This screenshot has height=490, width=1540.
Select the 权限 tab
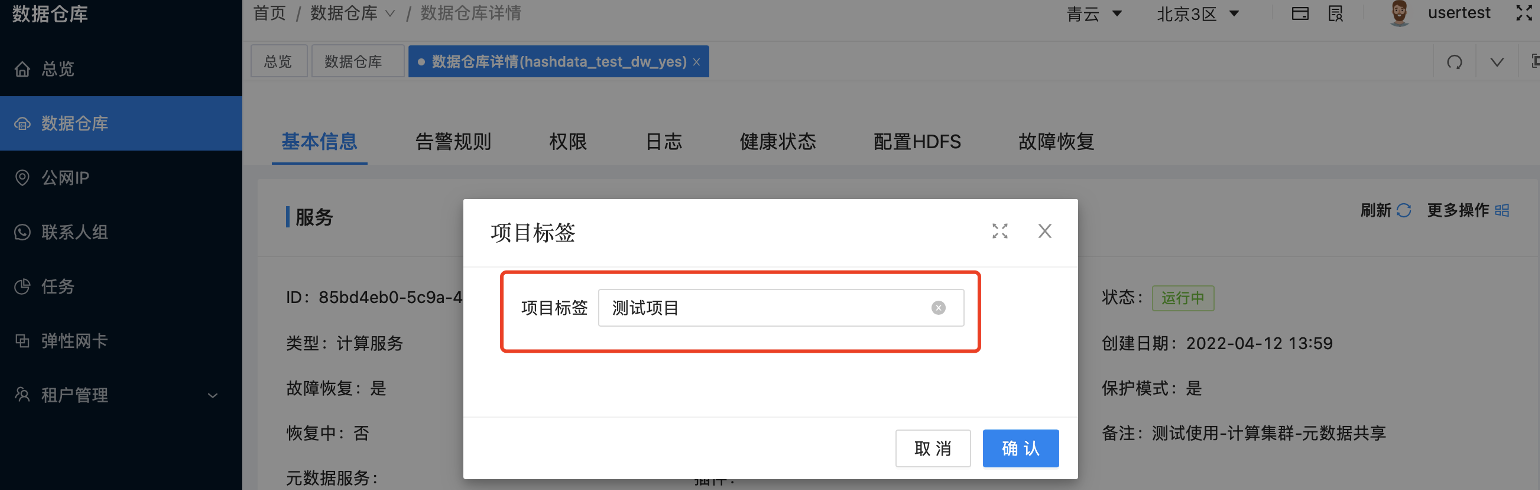[x=568, y=142]
